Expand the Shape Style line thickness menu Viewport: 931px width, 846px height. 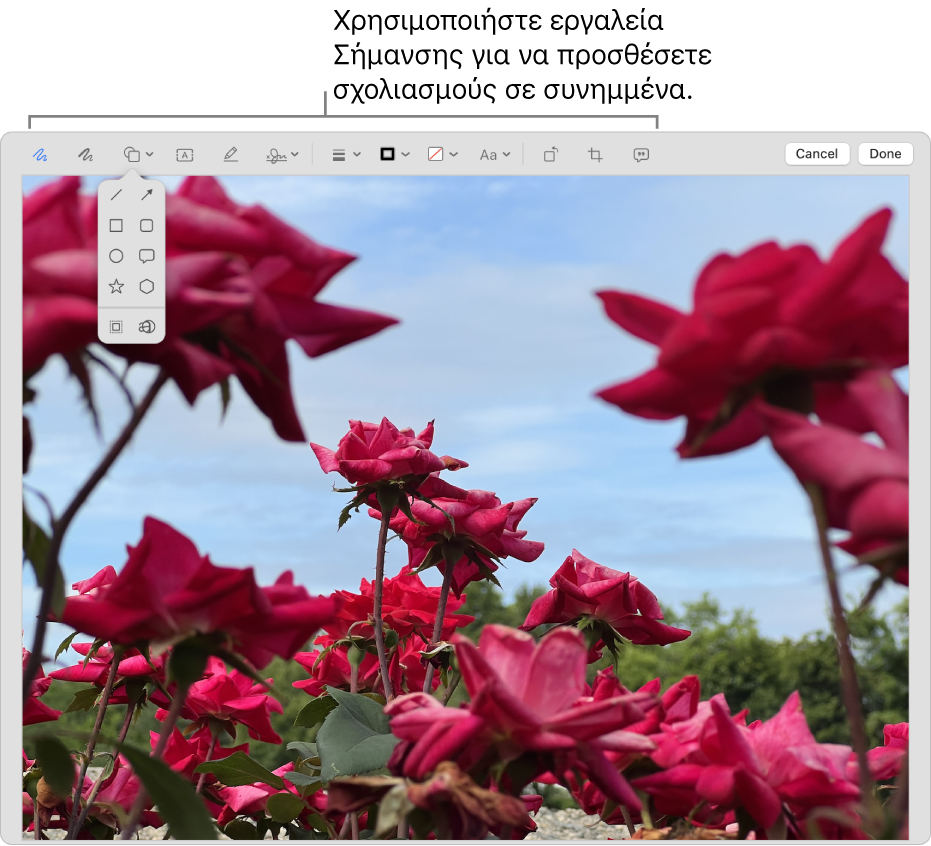345,155
